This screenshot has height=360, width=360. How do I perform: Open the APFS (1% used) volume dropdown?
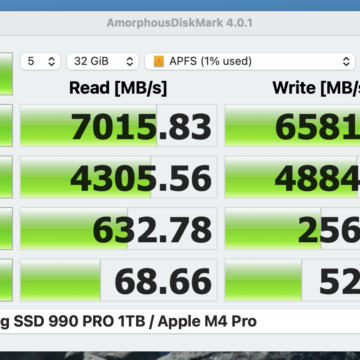250,61
